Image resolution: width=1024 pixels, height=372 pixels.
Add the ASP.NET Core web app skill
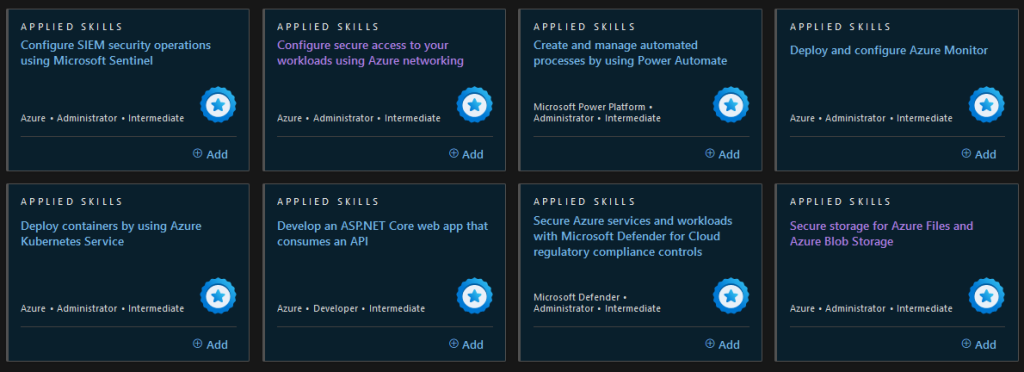[x=466, y=345]
